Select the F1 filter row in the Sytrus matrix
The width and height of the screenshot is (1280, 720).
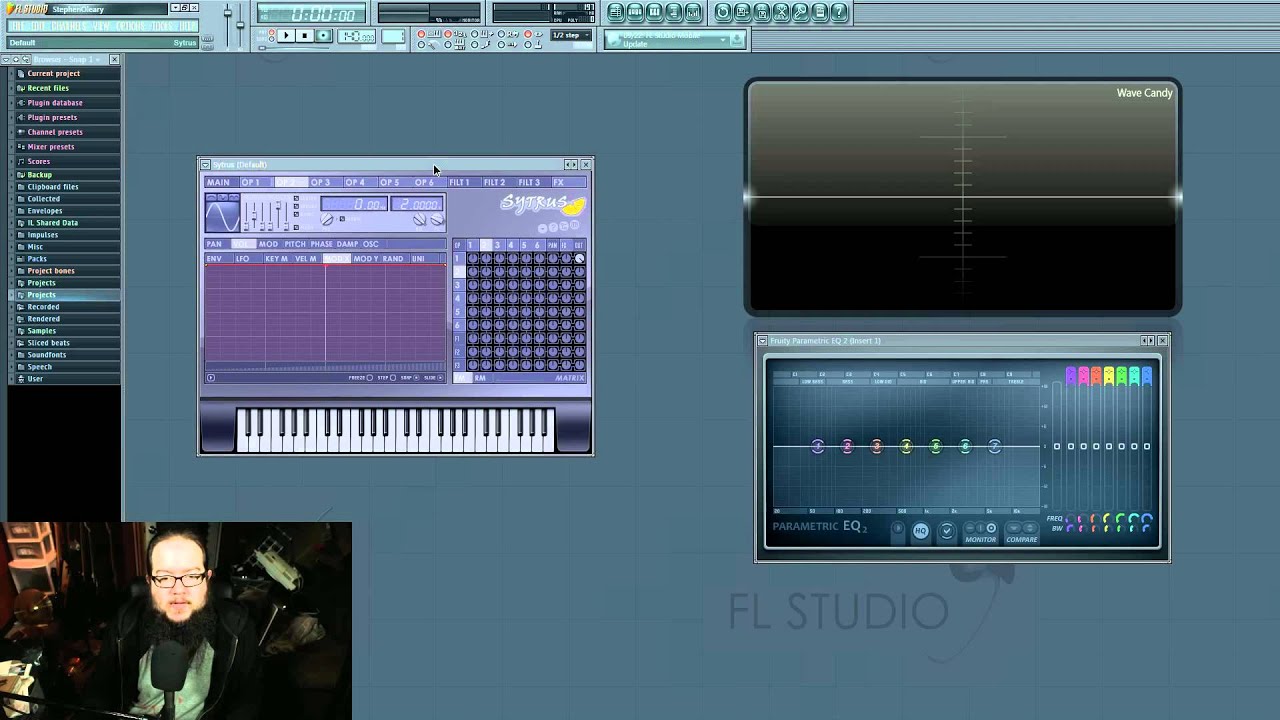(x=458, y=339)
